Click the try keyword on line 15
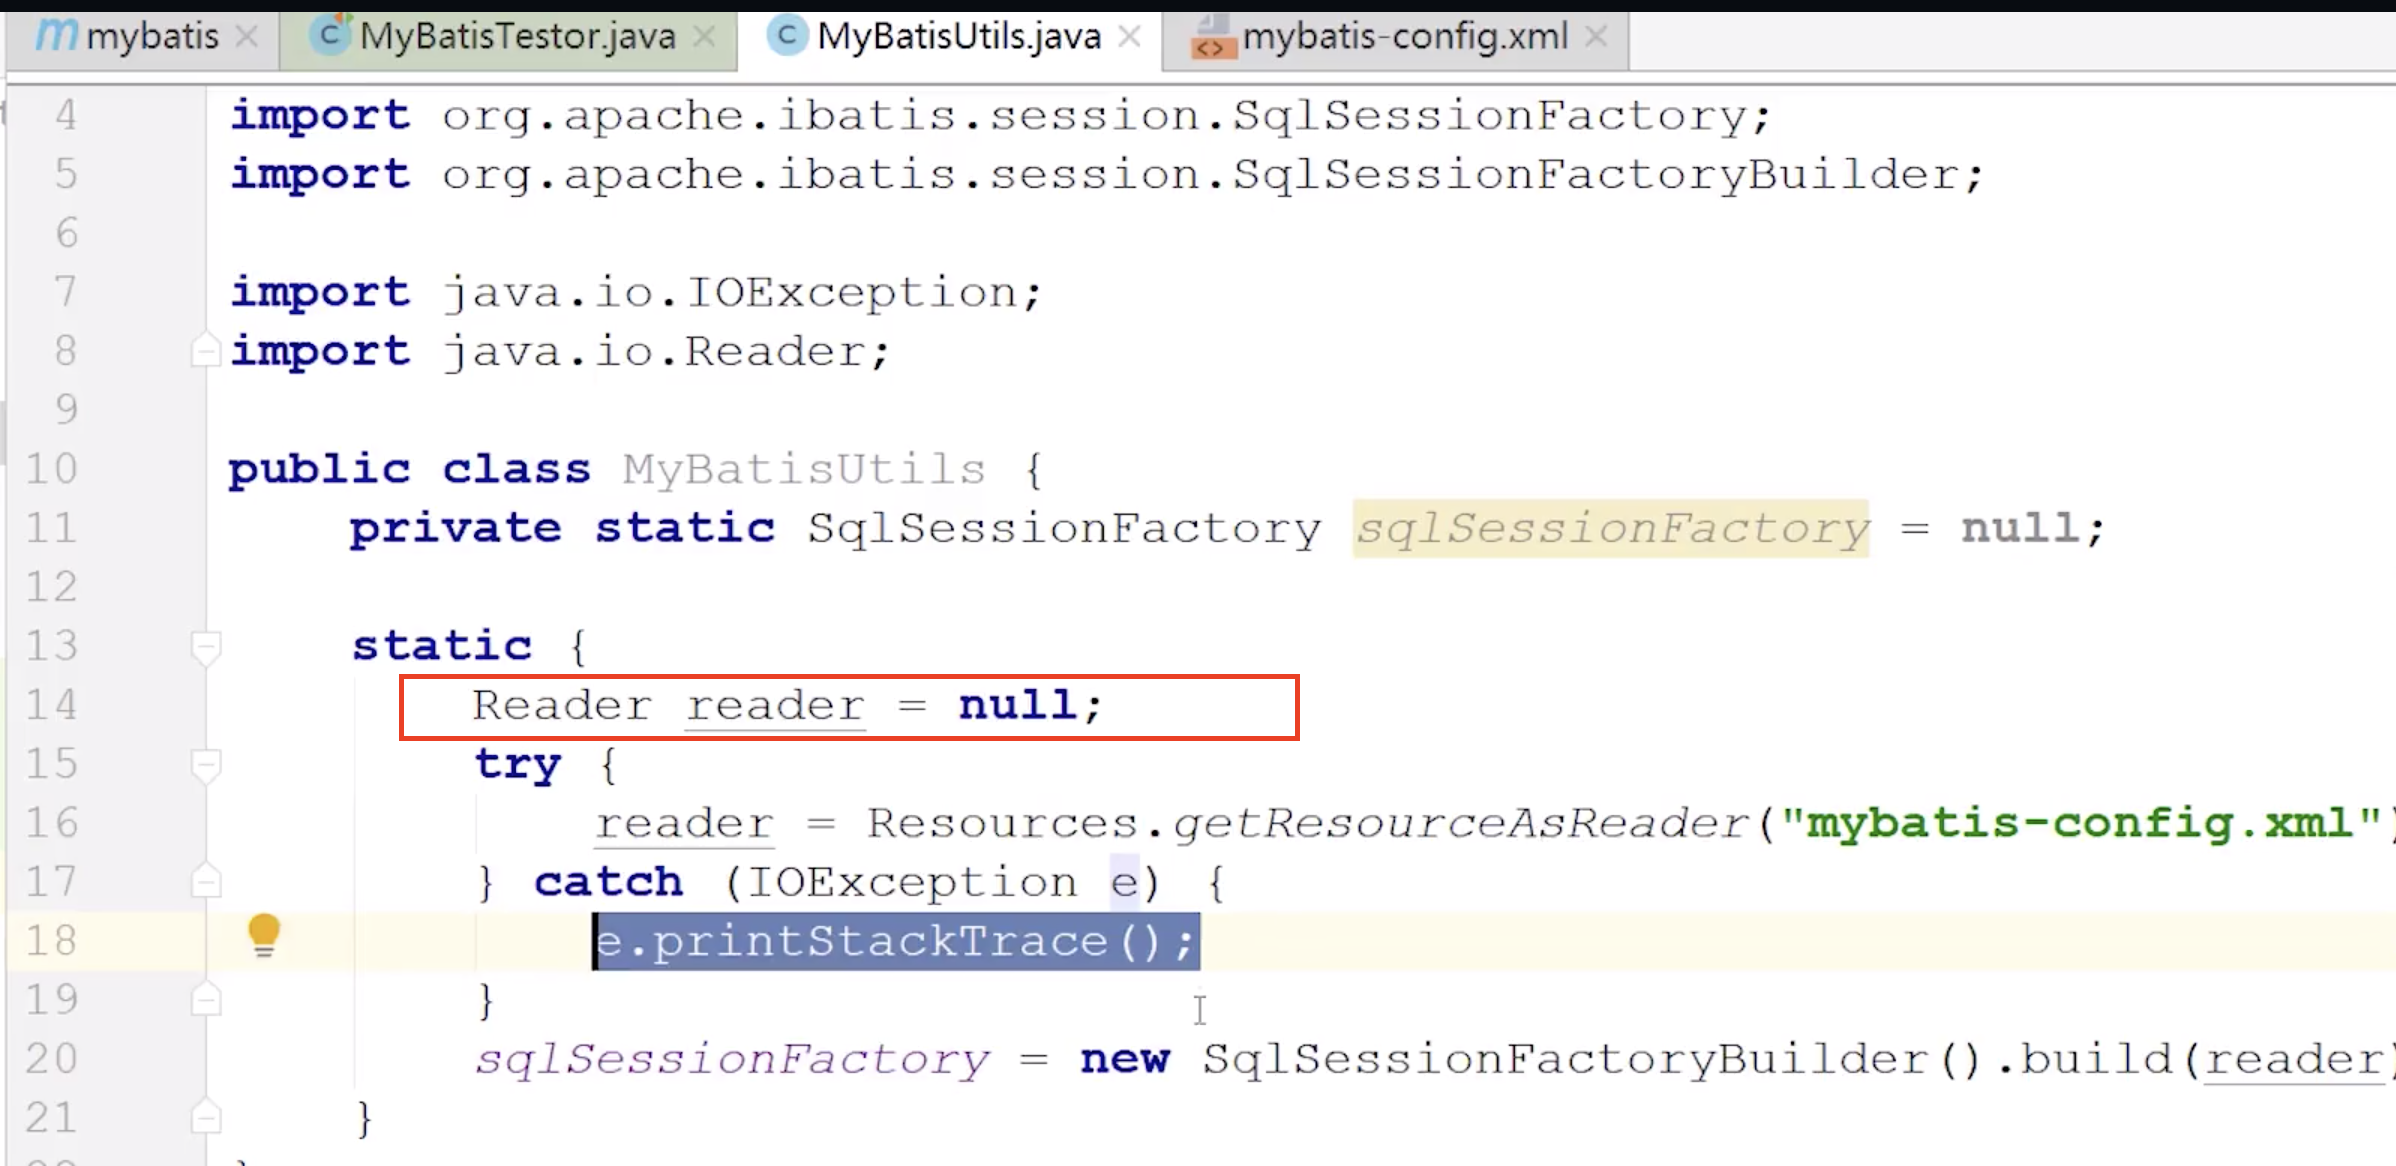The width and height of the screenshot is (2396, 1166). pyautogui.click(x=518, y=764)
